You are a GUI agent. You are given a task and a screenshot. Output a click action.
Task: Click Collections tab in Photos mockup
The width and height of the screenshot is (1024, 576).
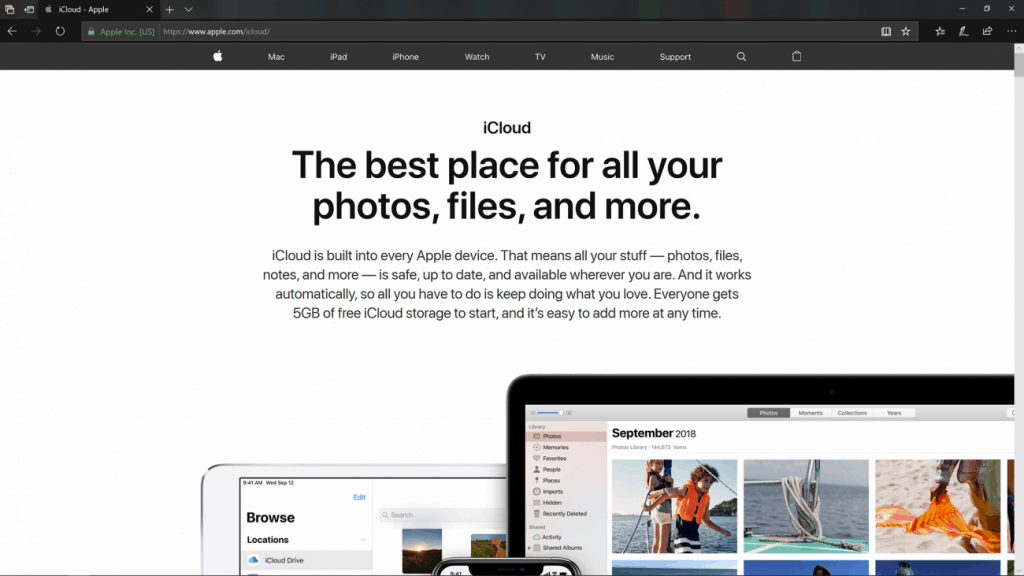852,413
